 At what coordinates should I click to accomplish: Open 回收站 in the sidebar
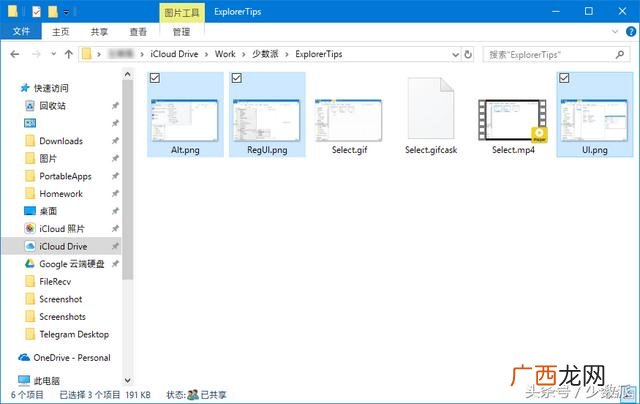pos(52,106)
